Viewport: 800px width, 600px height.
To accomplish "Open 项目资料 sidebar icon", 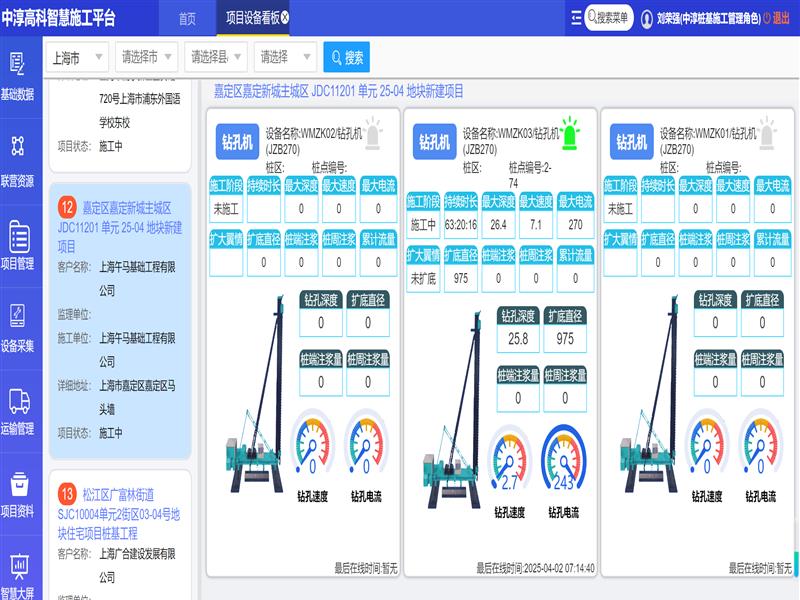I will pos(17,493).
